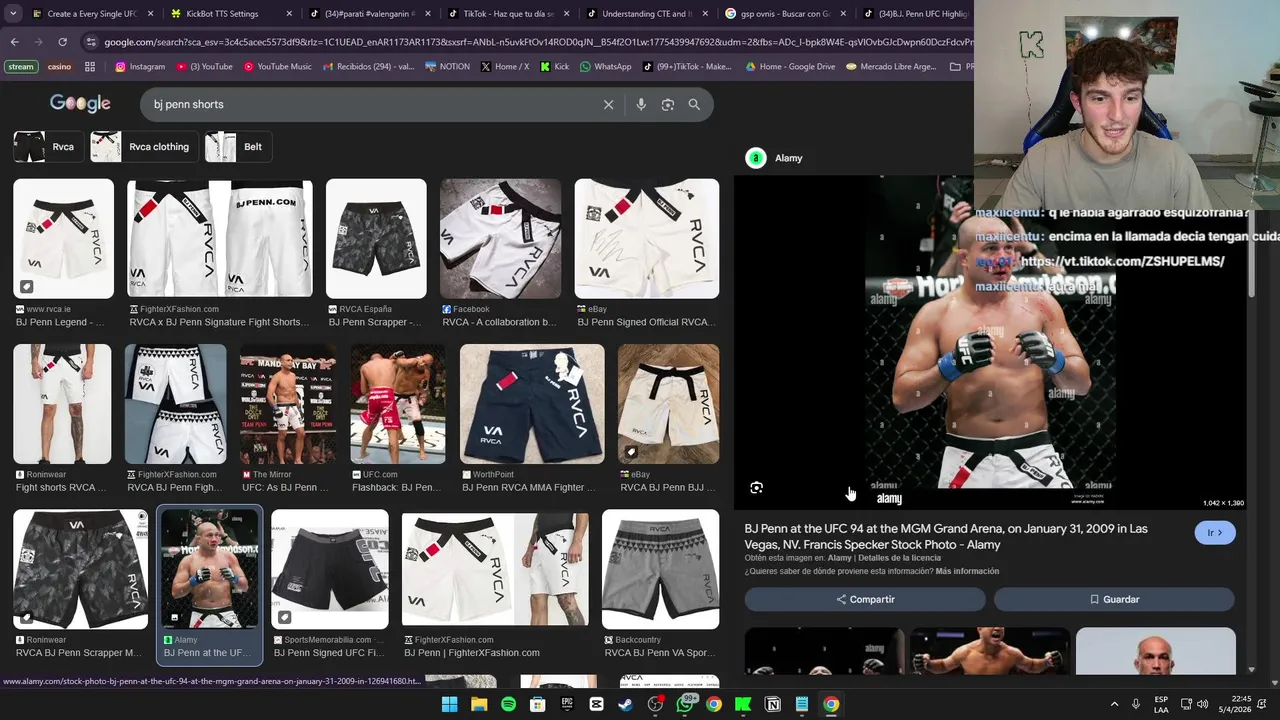The height and width of the screenshot is (720, 1280).
Task: Open Detalles de la licencia link
Action: pyautogui.click(x=899, y=558)
